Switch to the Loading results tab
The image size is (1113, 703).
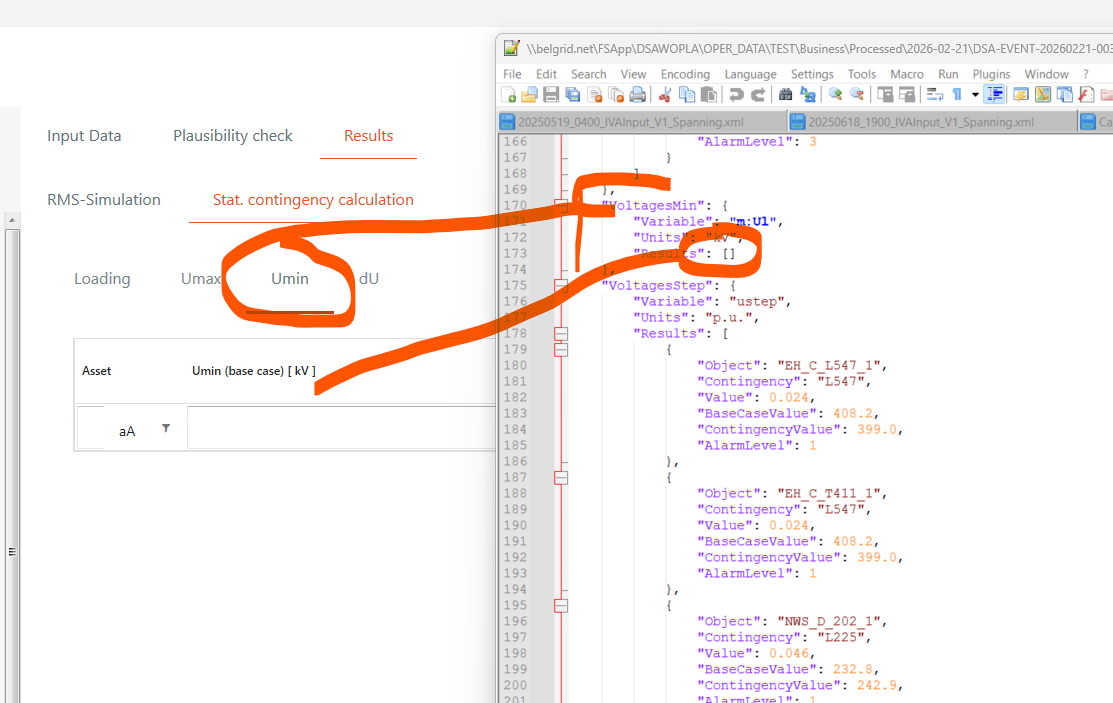point(102,279)
